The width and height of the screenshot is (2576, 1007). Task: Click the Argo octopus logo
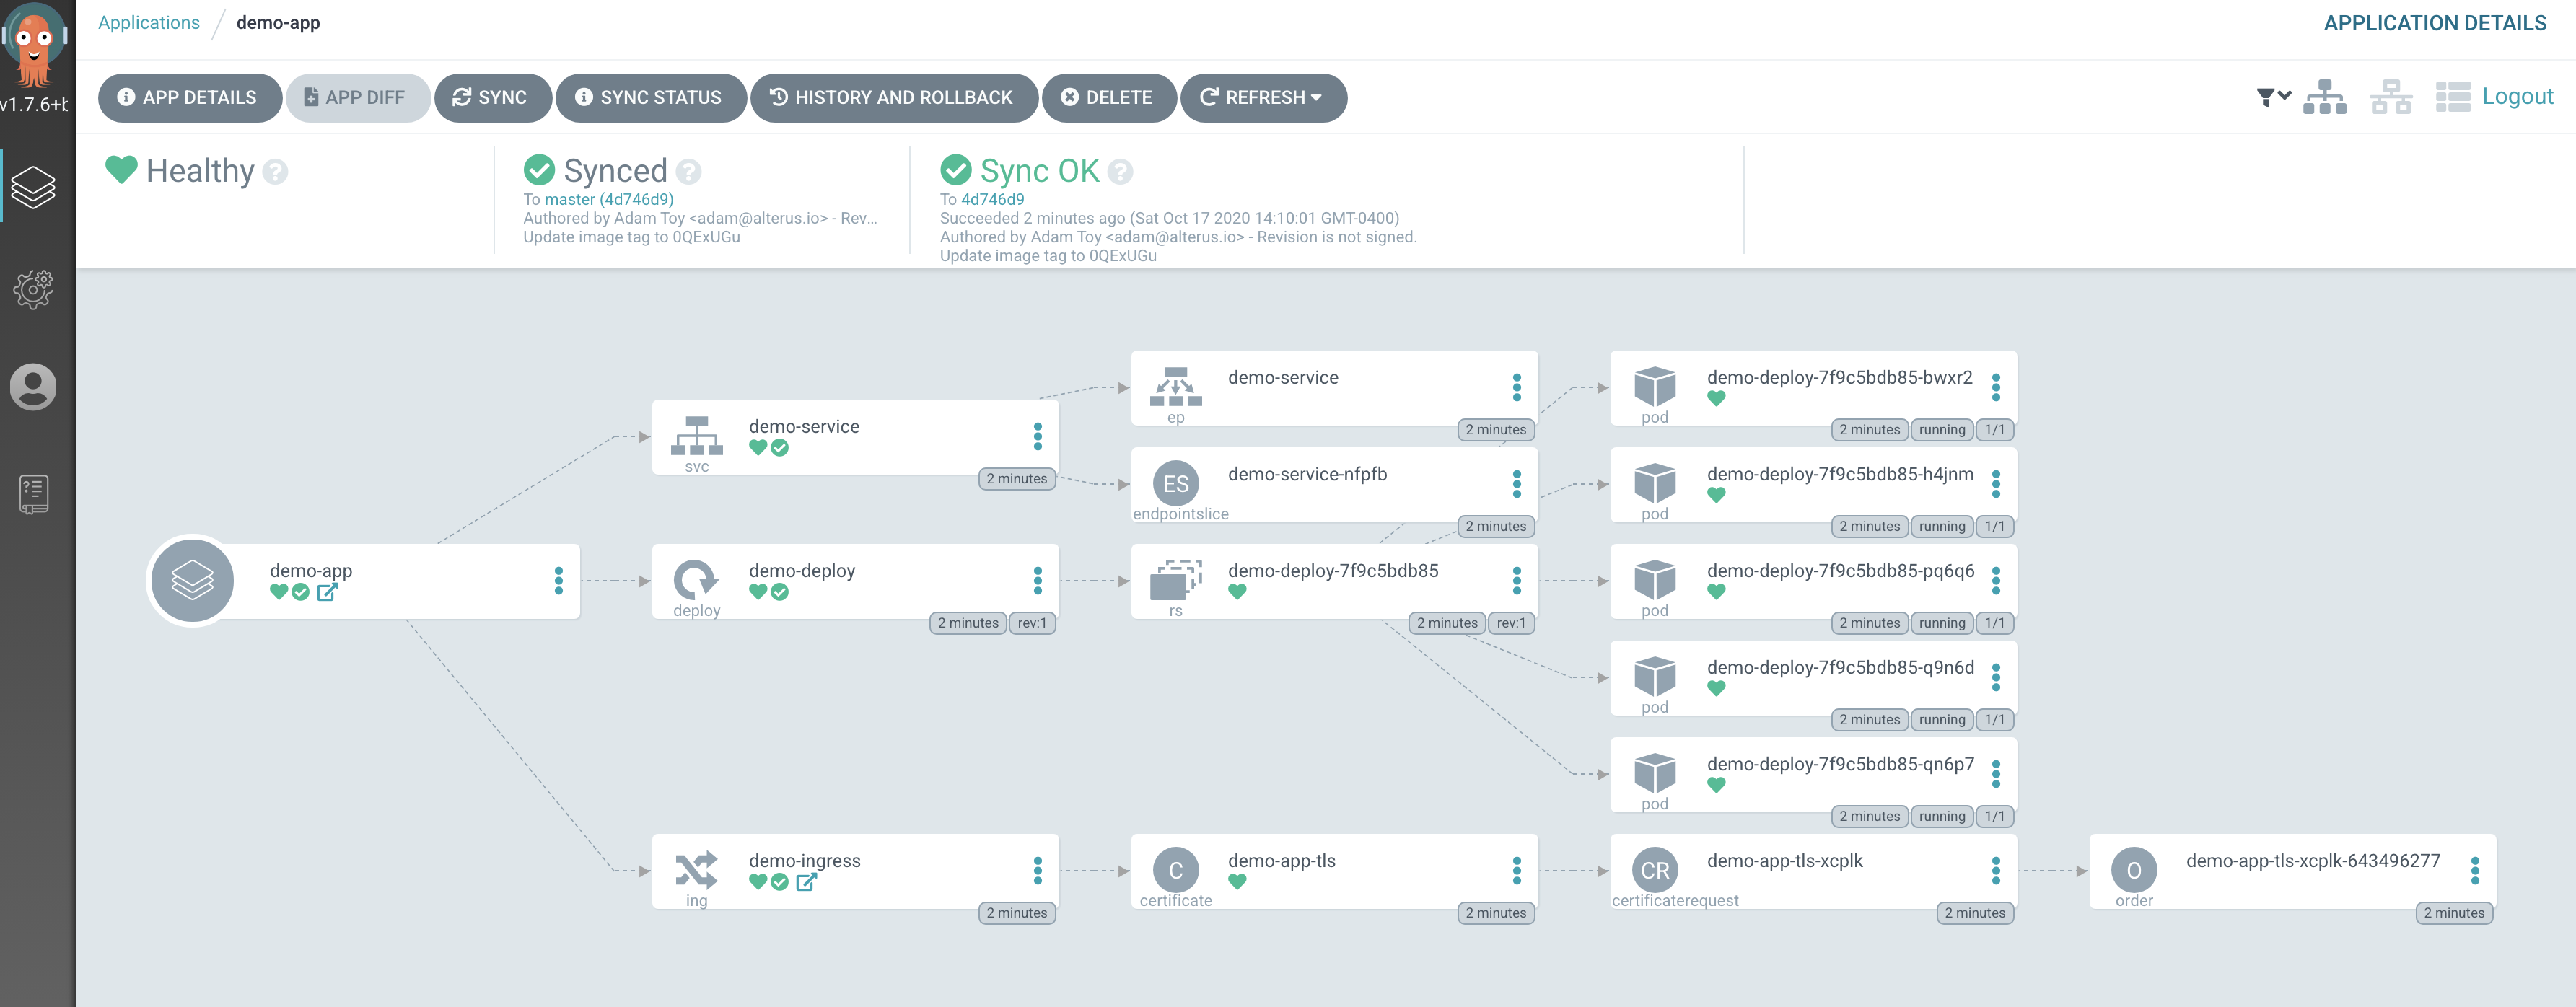pyautogui.click(x=34, y=46)
